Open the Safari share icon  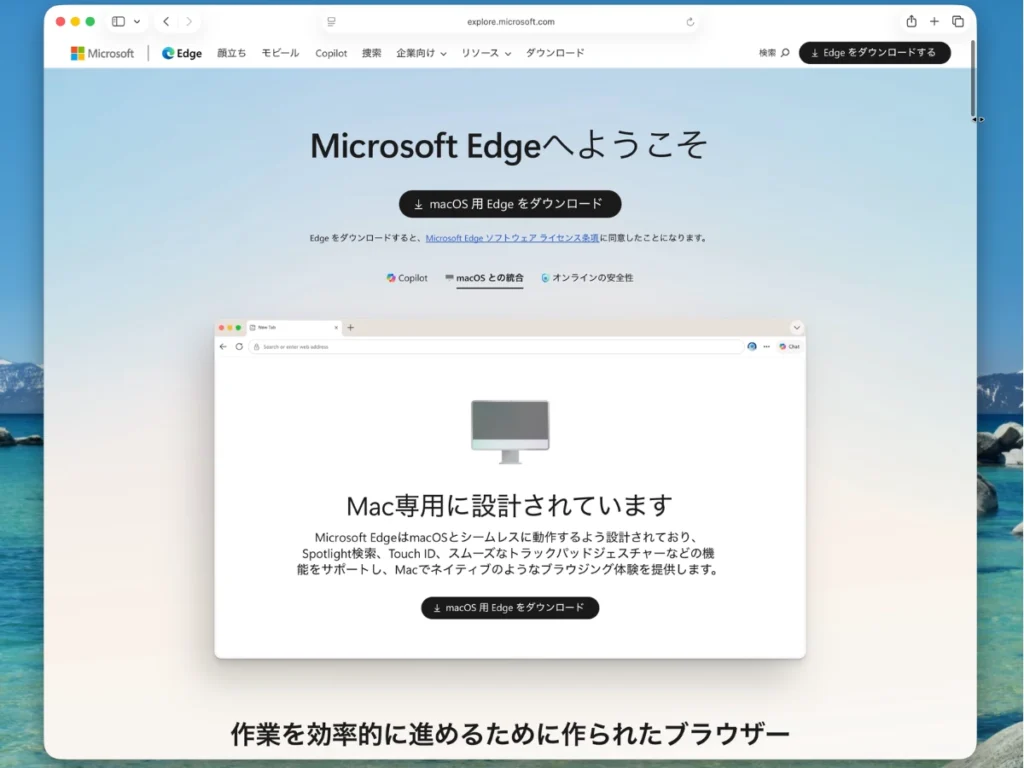911,22
